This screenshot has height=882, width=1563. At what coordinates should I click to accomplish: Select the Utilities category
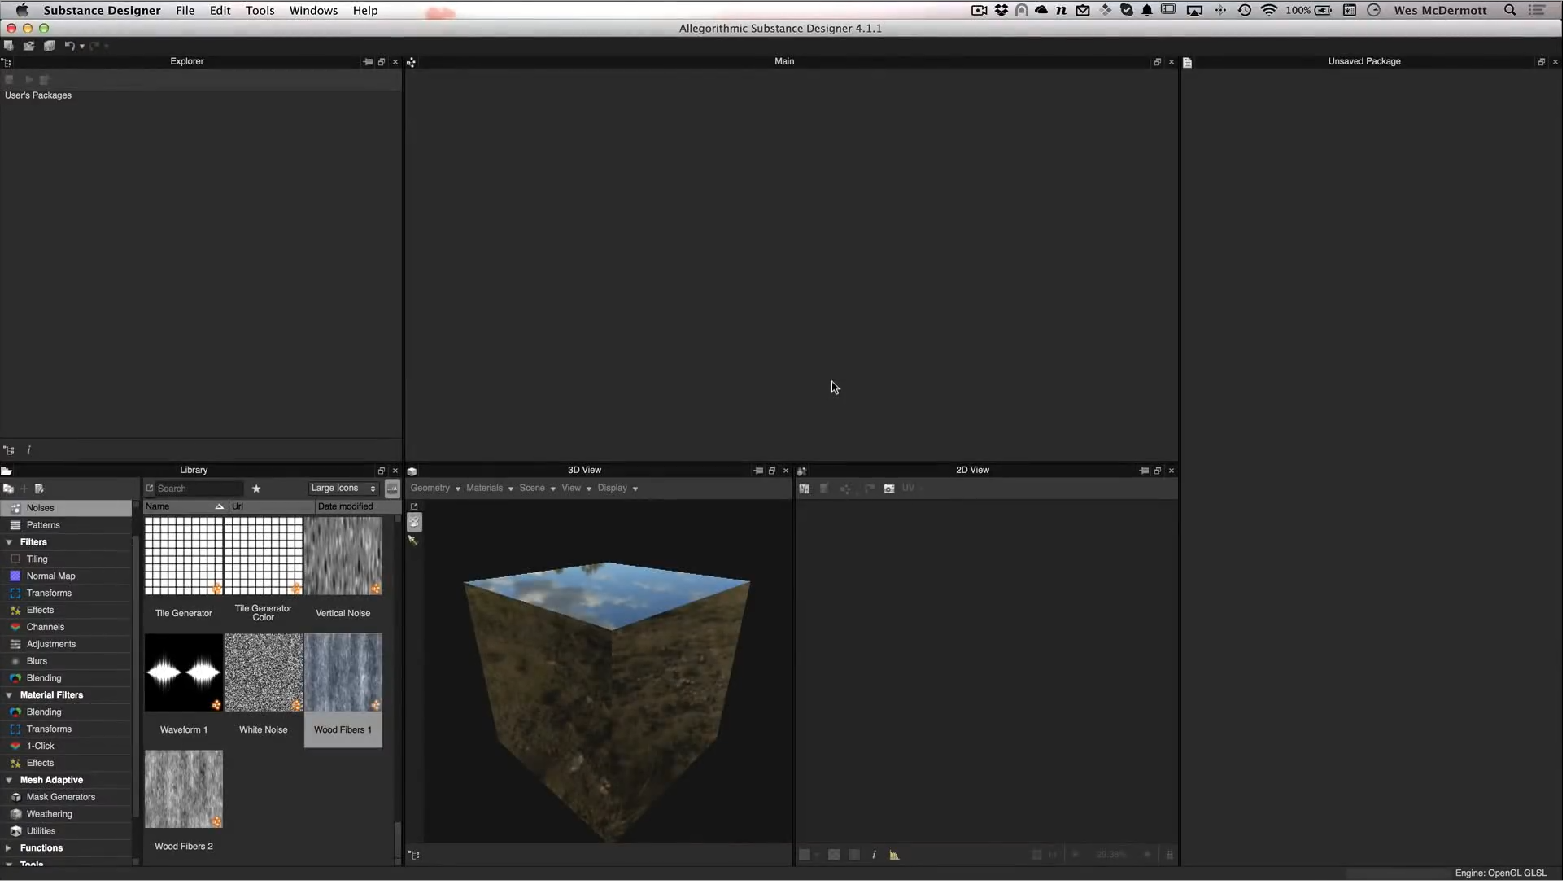pos(66,831)
